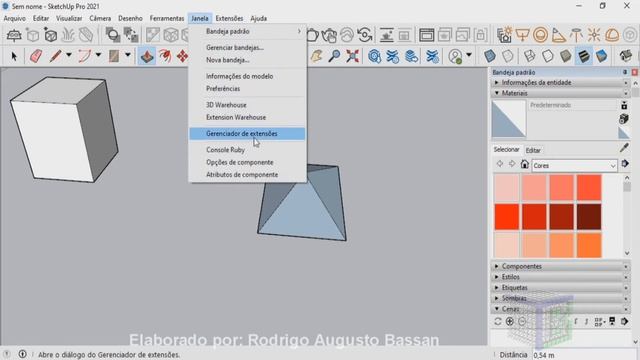Screen dimensions: 640x360
Task: Click the frame buffer window icon
Action: click(x=427, y=35)
